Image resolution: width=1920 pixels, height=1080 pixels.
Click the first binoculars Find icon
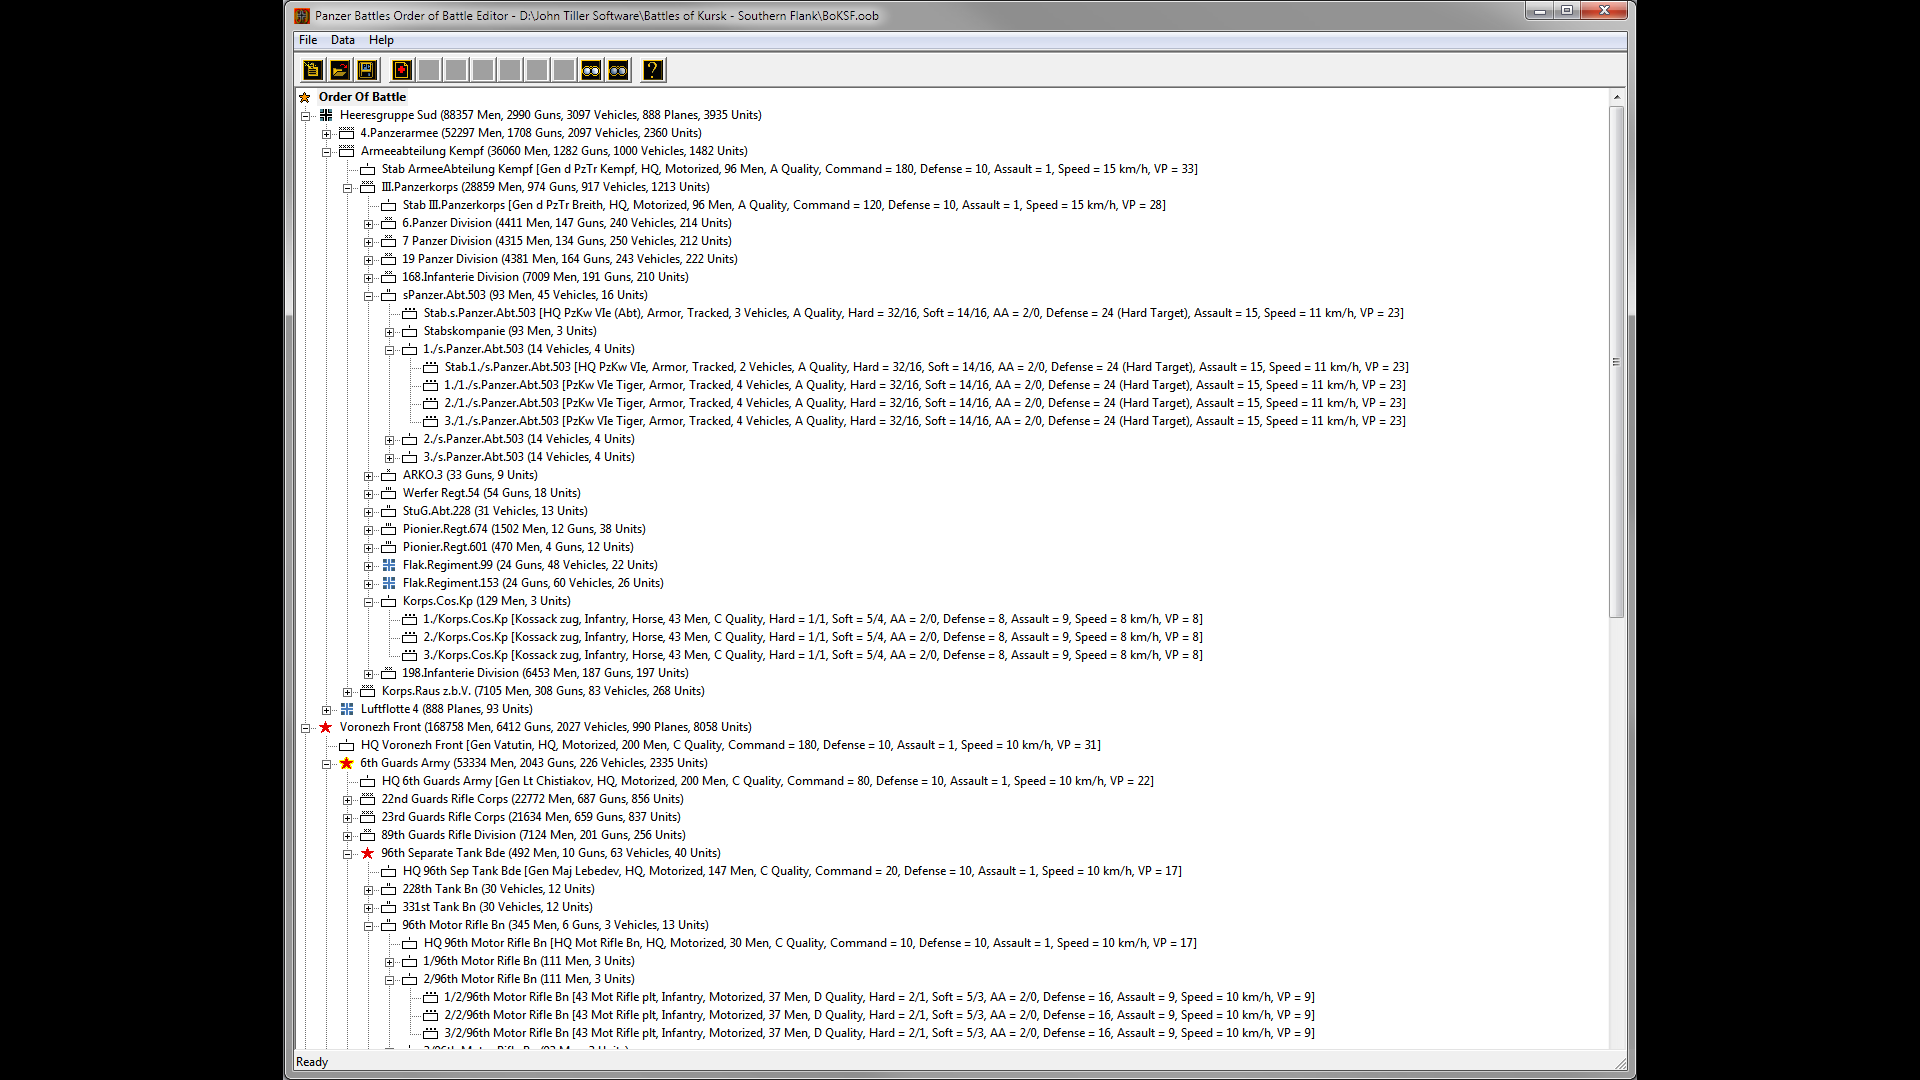coord(591,70)
